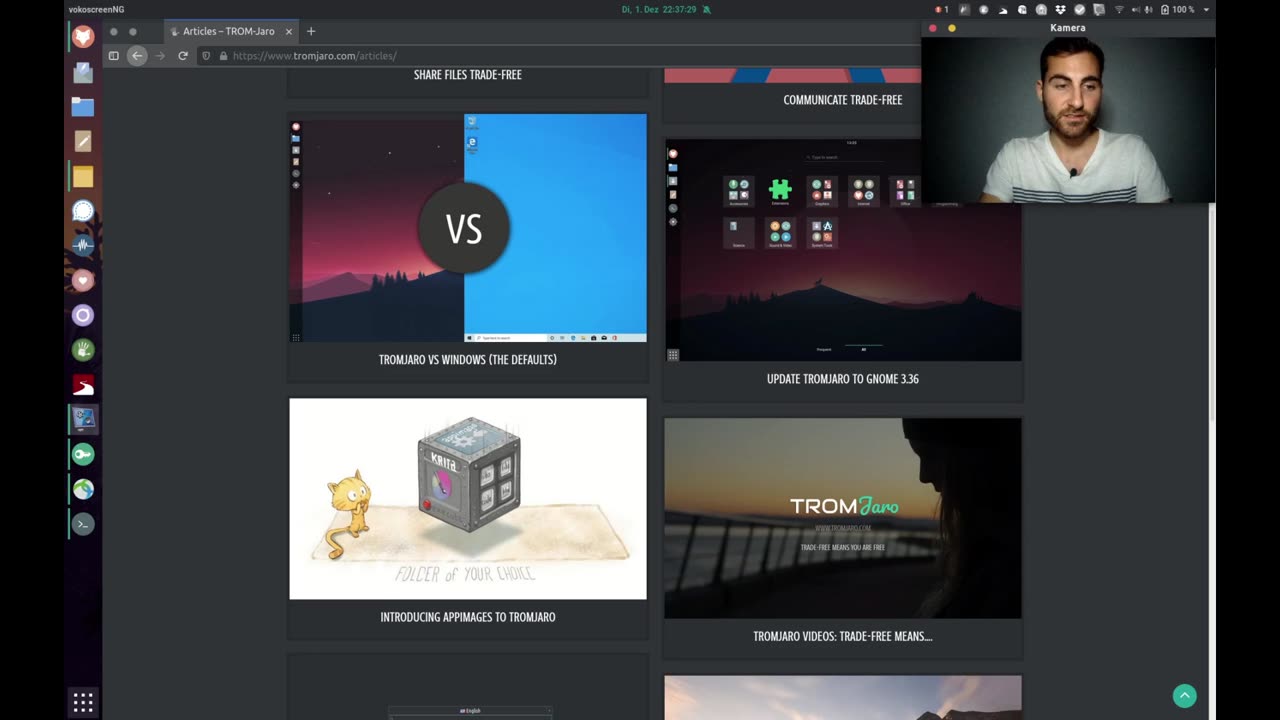Click the green scroll-to-top arrow button
Screen dimensions: 1280x720
(1184, 696)
